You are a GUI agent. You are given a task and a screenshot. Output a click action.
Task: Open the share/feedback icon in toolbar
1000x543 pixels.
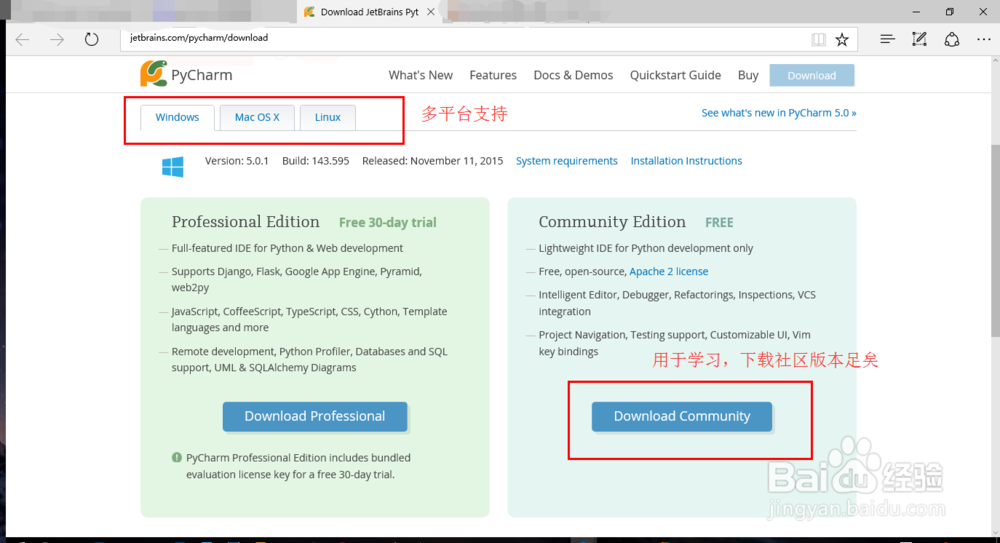(952, 40)
